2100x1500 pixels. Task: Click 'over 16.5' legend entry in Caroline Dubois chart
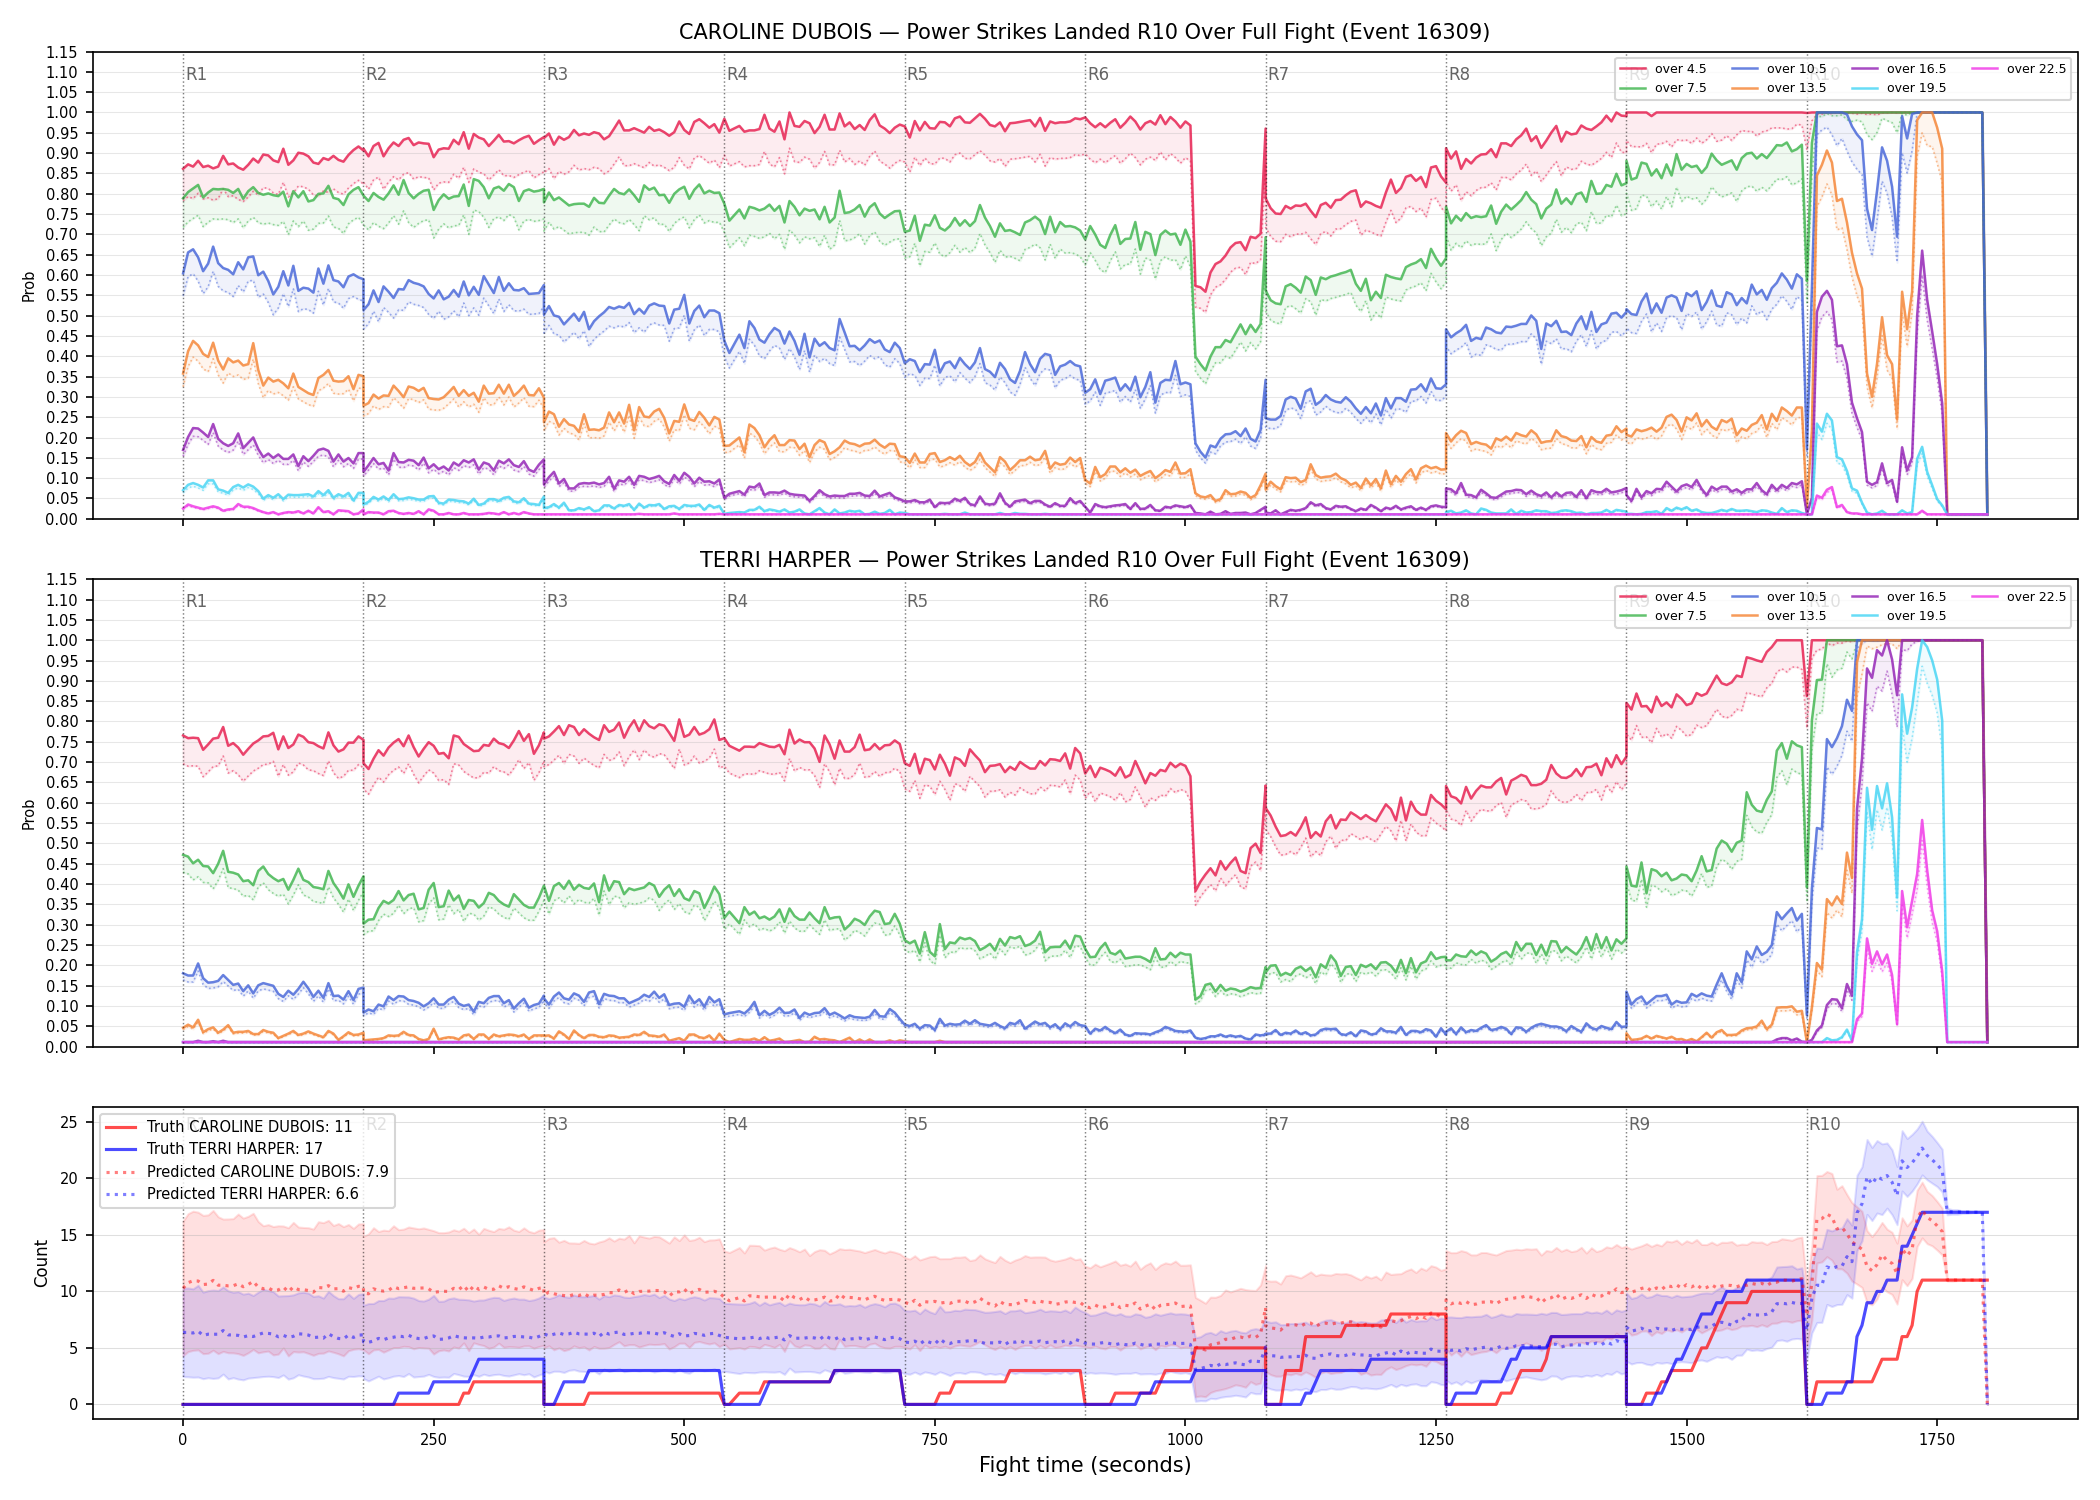click(1899, 69)
